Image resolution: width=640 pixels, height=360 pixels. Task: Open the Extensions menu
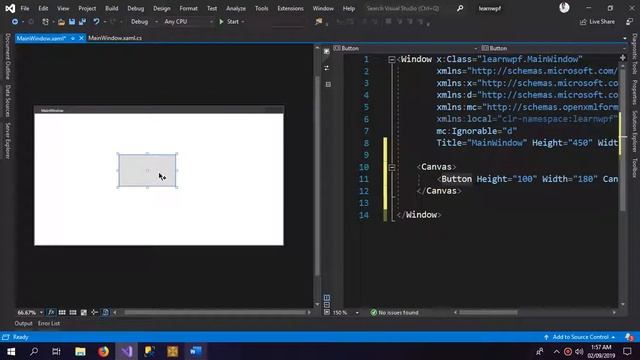(x=290, y=8)
